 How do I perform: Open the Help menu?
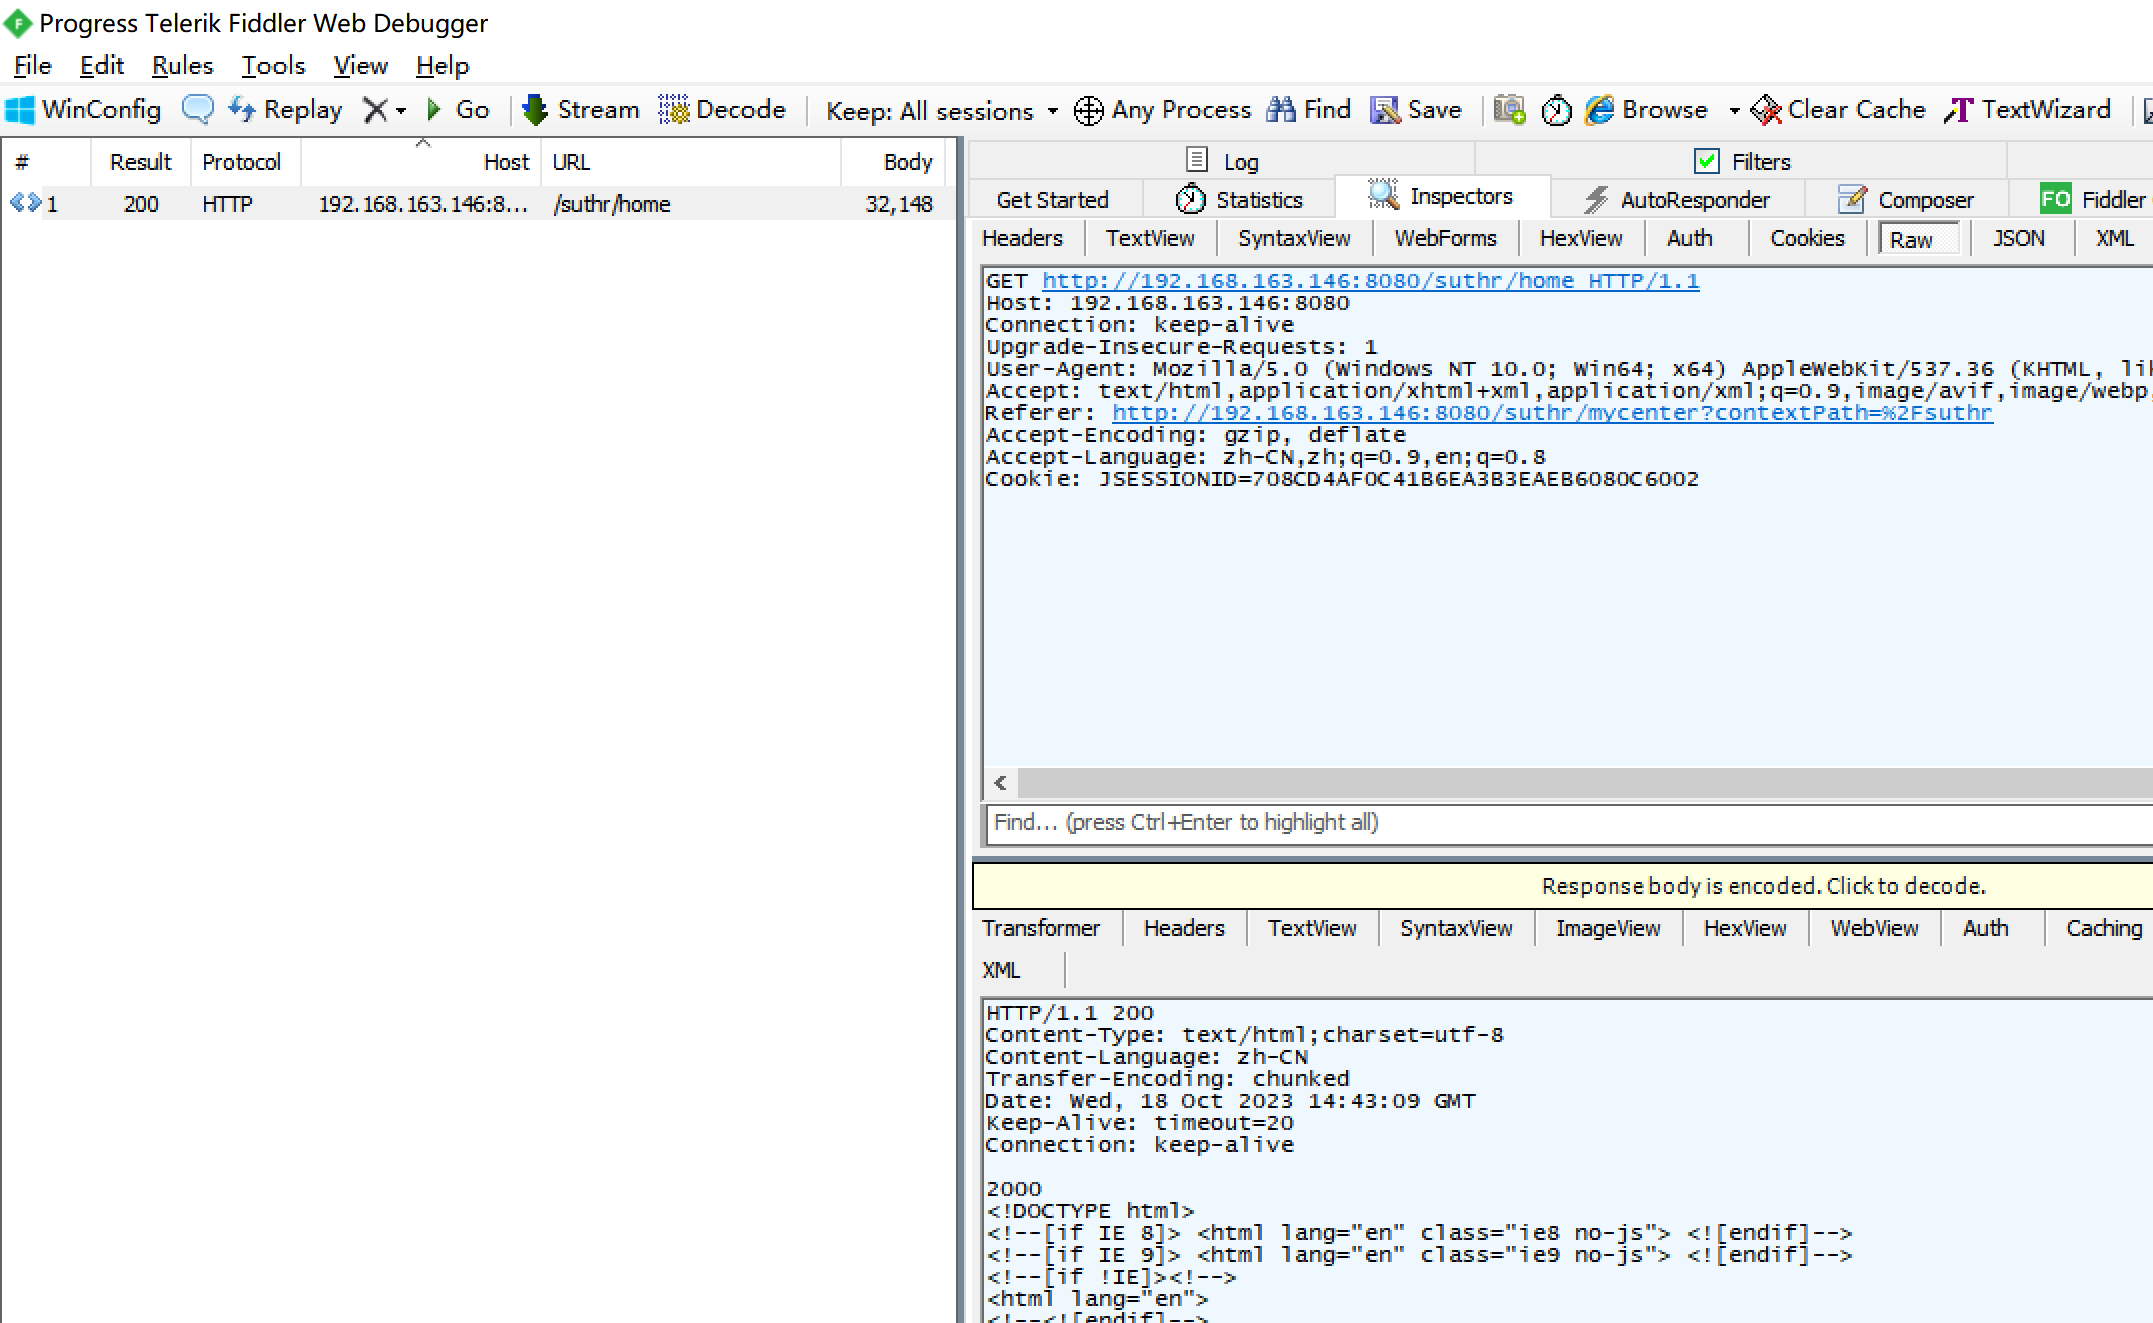coord(442,66)
